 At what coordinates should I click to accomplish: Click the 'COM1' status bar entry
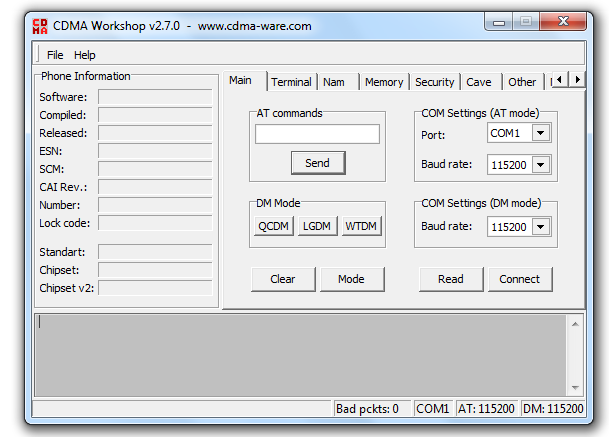click(x=433, y=409)
